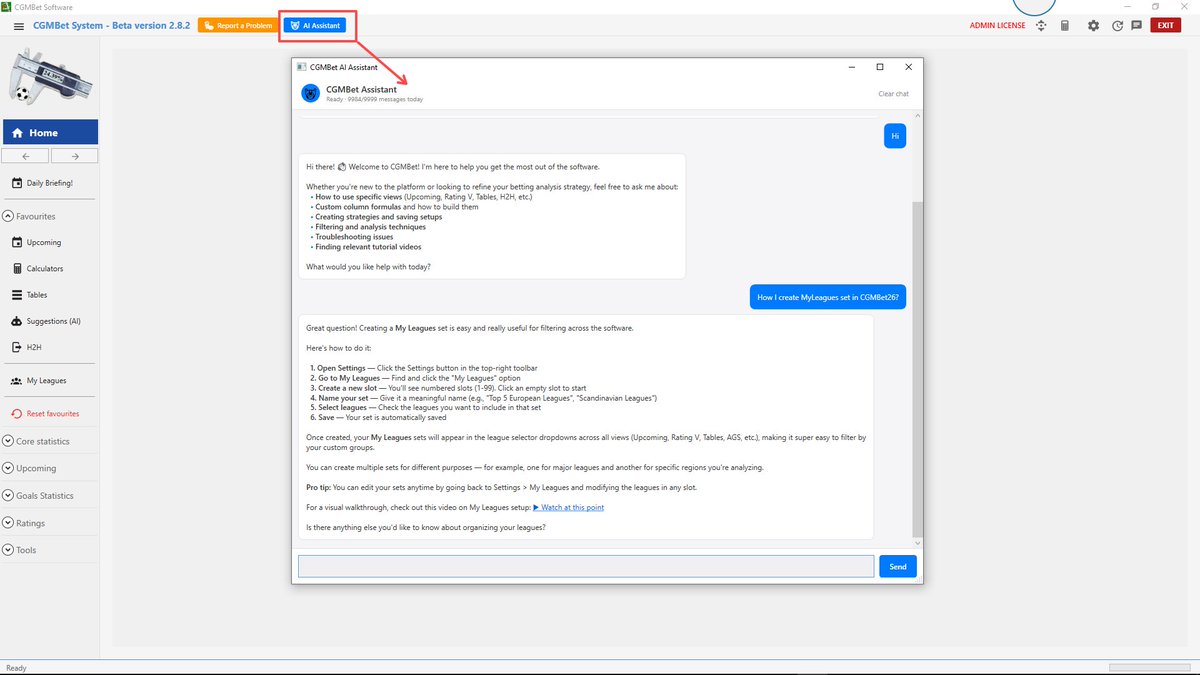Click 'What would you like help with today?'
Image resolution: width=1200 pixels, height=675 pixels.
[368, 267]
